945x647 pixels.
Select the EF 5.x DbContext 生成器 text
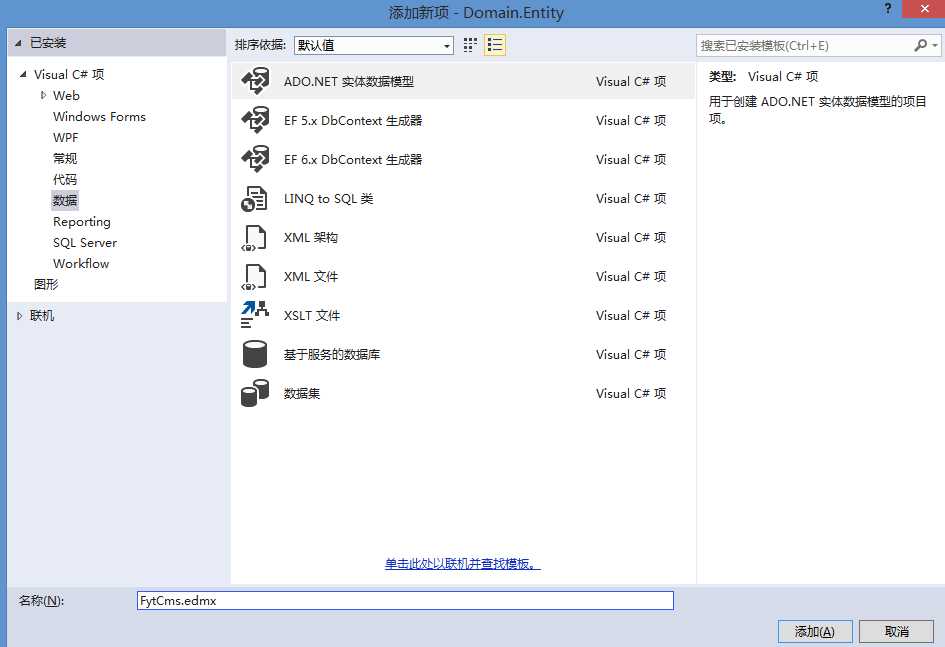coord(353,120)
